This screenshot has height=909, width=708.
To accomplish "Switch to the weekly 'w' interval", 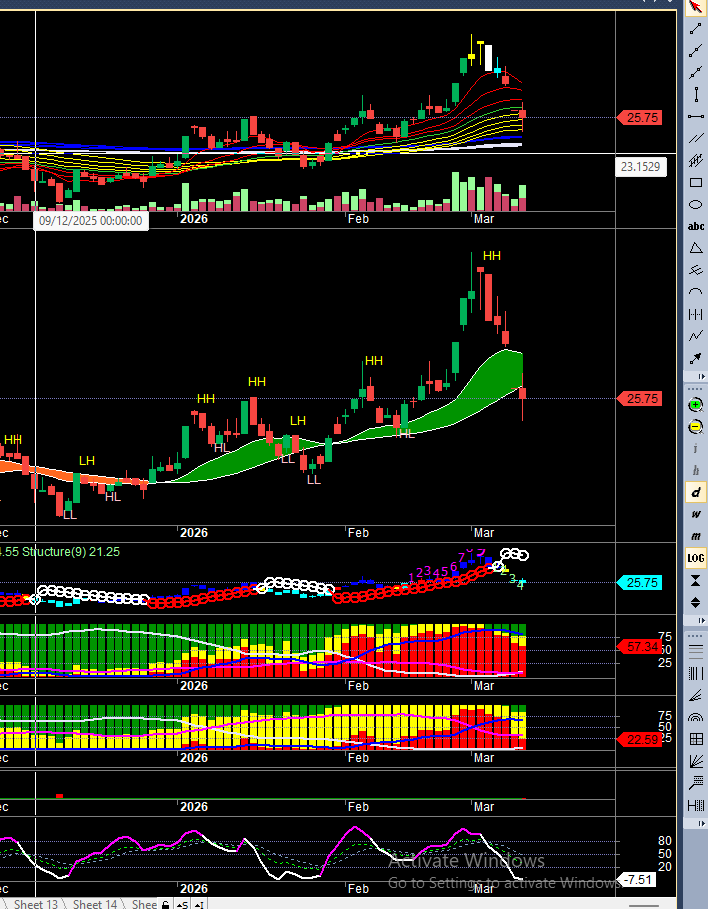I will pyautogui.click(x=696, y=514).
